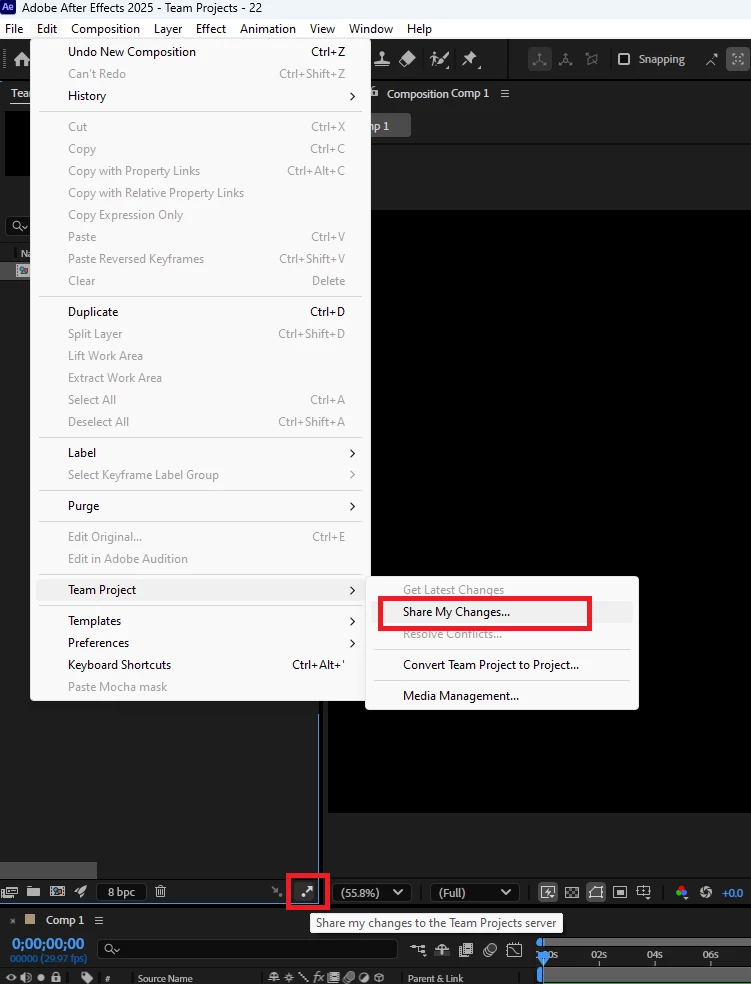Get latest Team Project changes icon
This screenshot has height=984, width=751.
pos(276,891)
